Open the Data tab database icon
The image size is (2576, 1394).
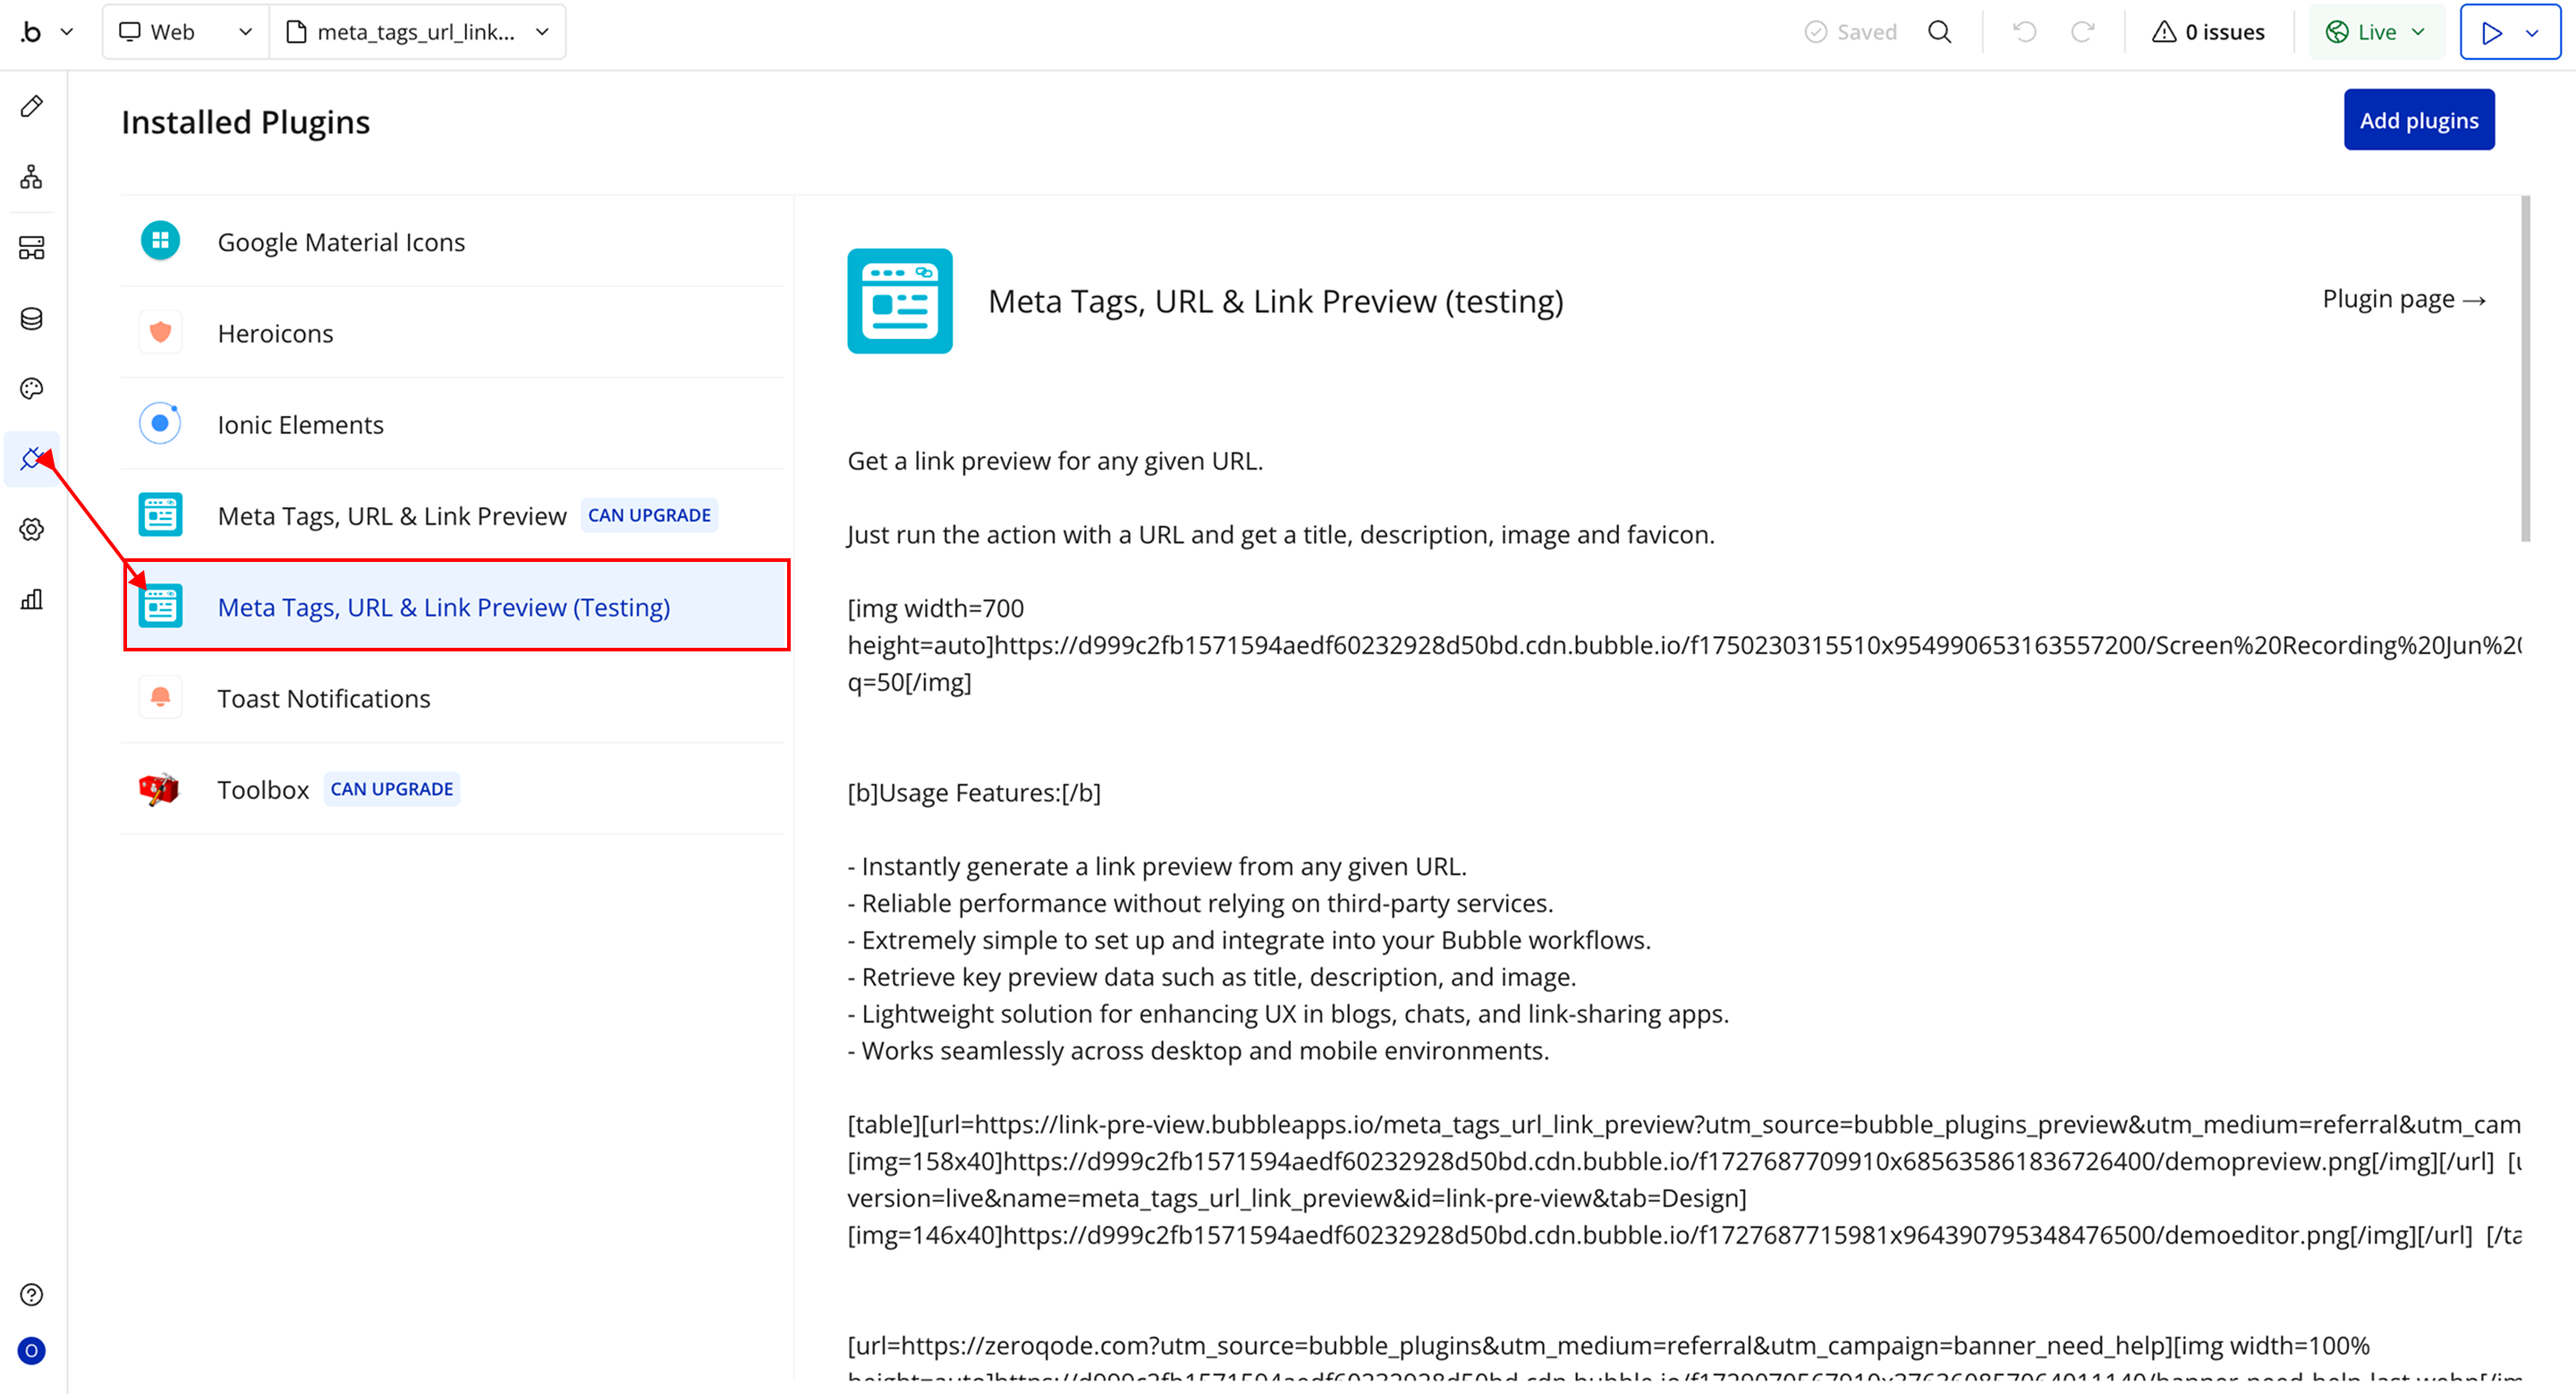[32, 318]
